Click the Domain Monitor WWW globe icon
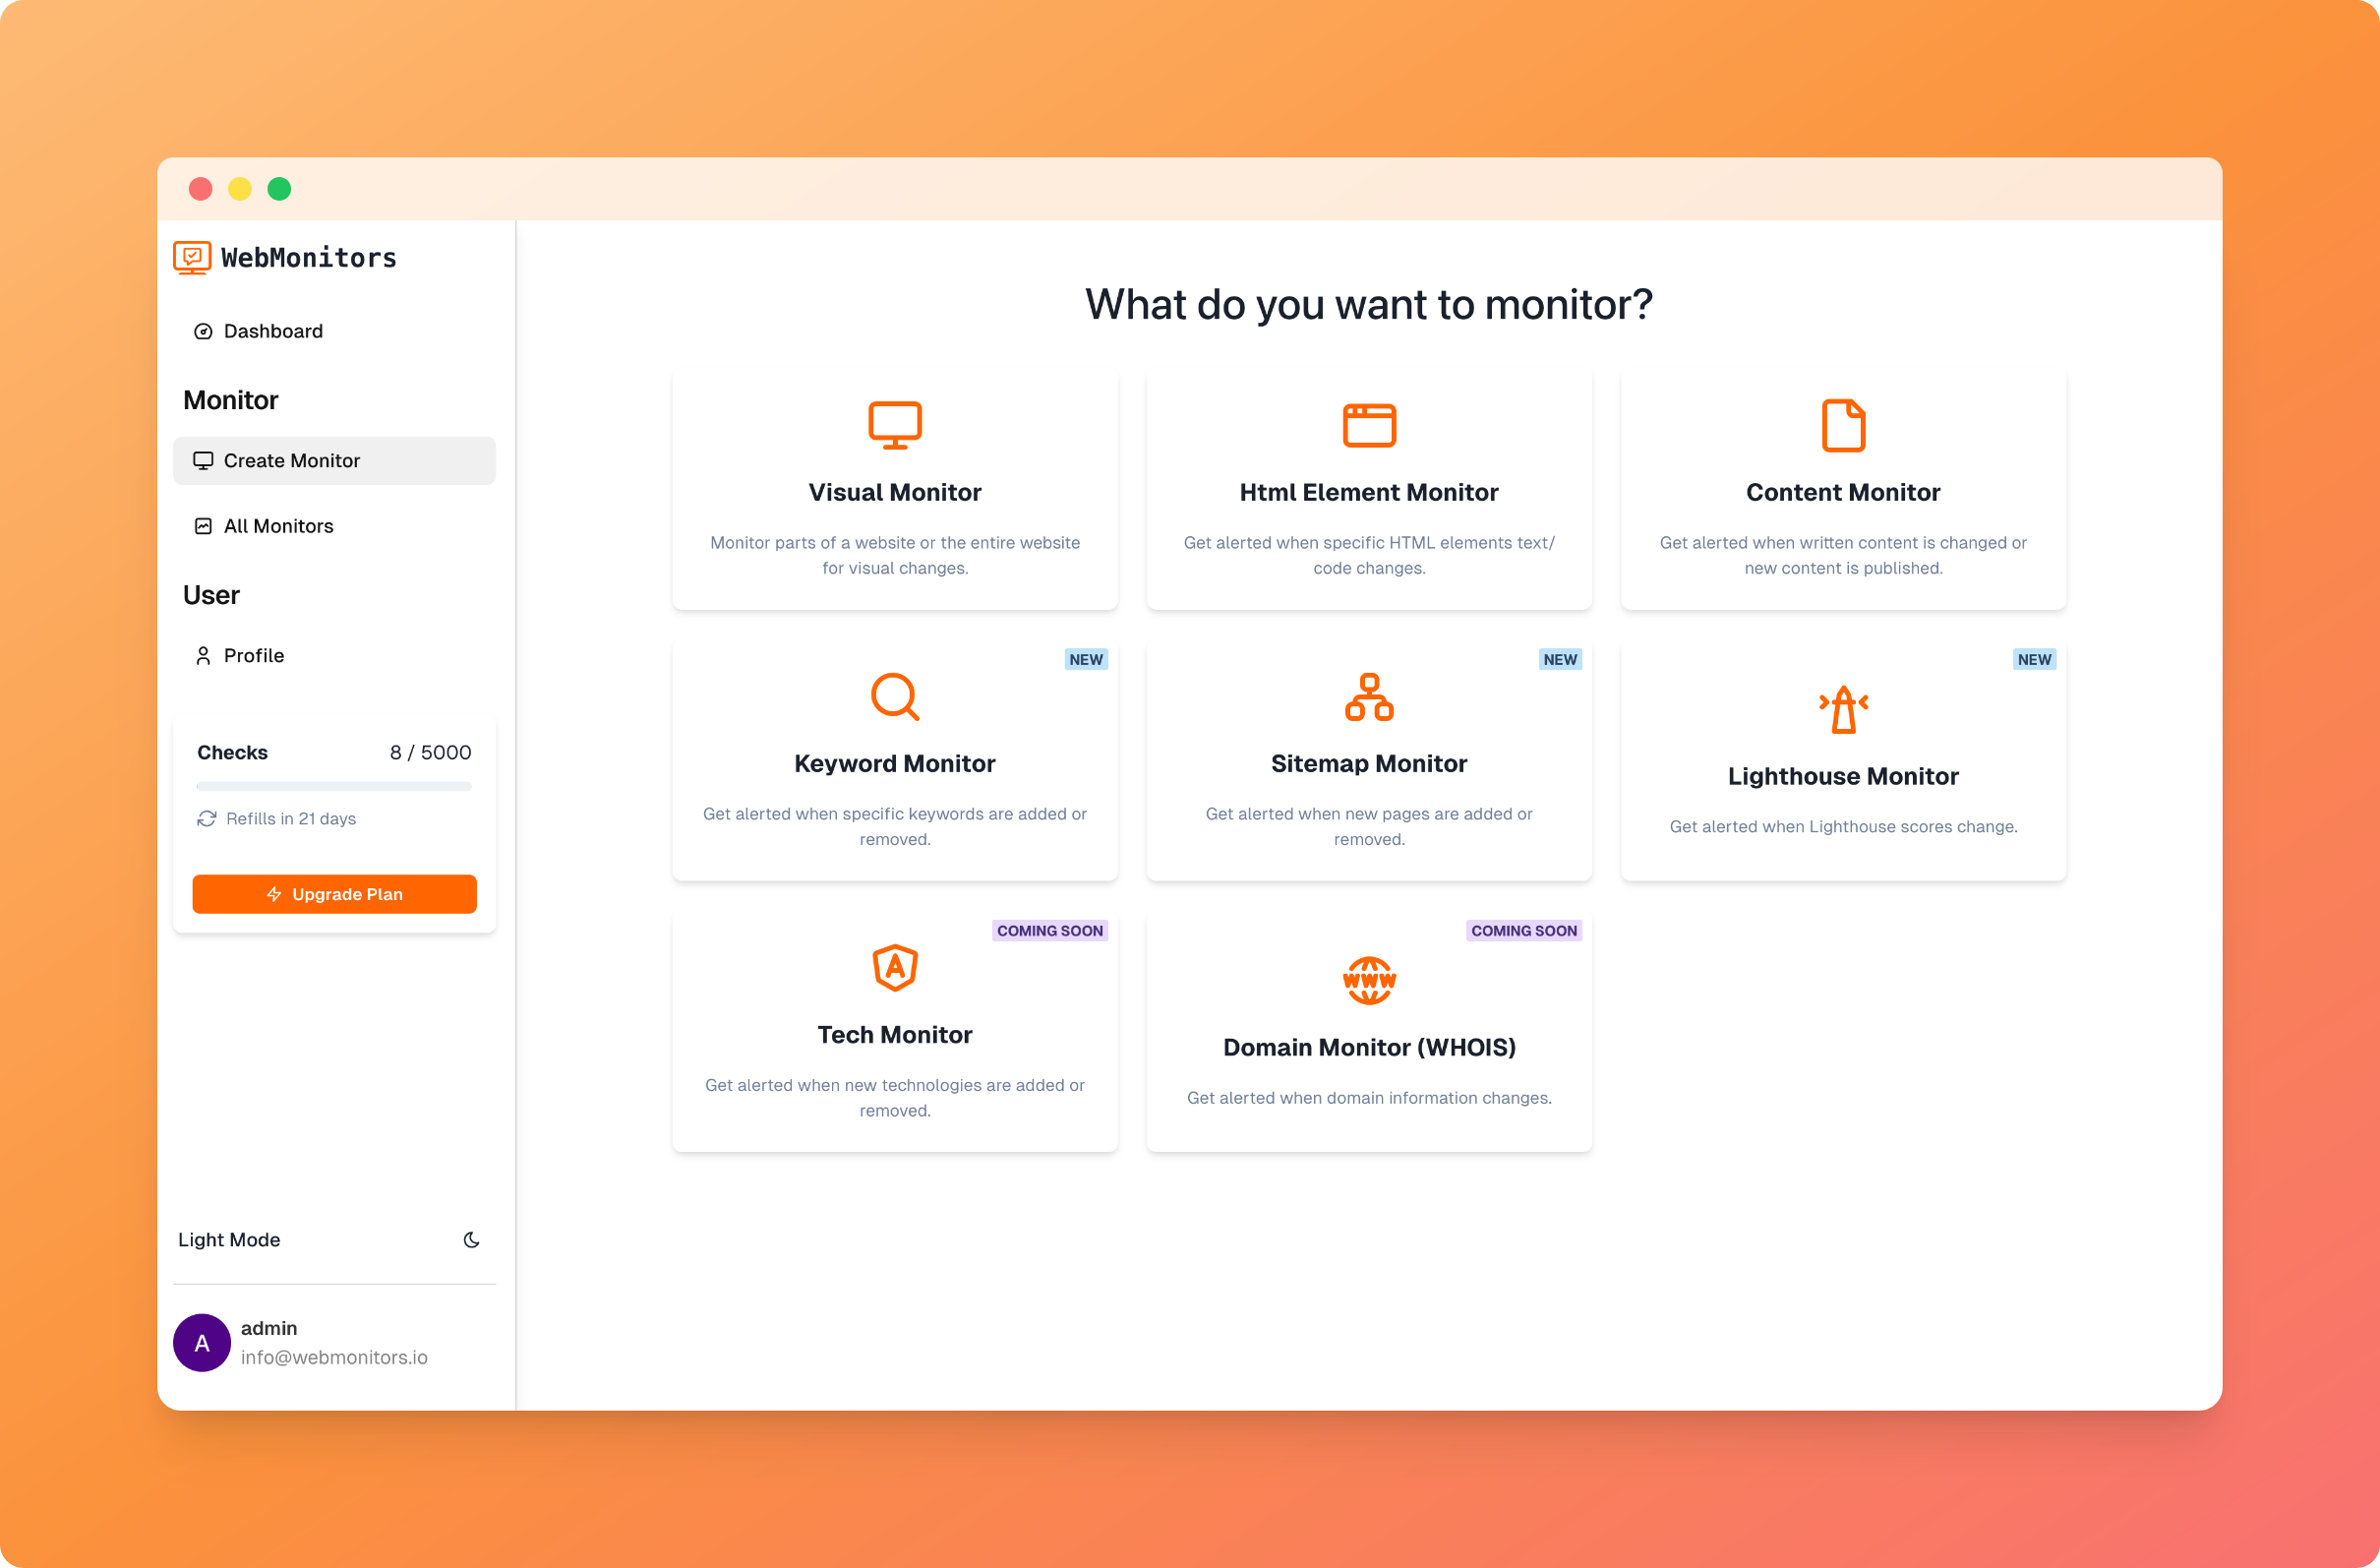Image resolution: width=2380 pixels, height=1568 pixels. pos(1369,980)
